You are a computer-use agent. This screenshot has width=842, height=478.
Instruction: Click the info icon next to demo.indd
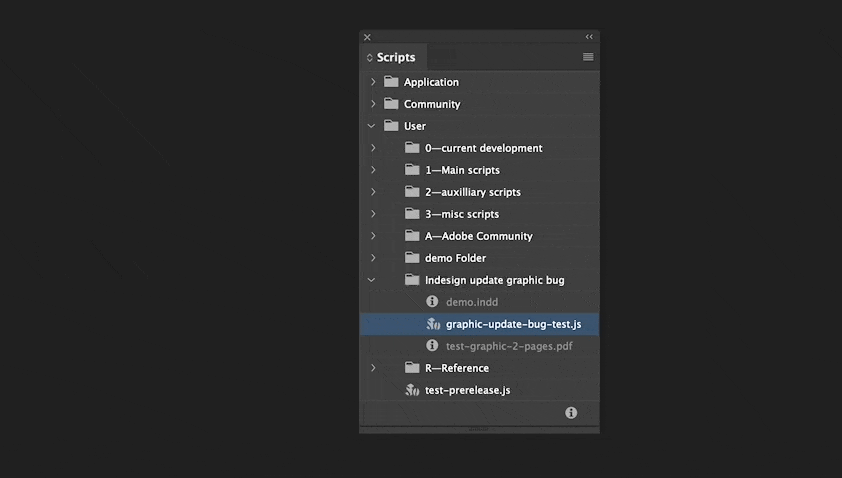tap(432, 301)
